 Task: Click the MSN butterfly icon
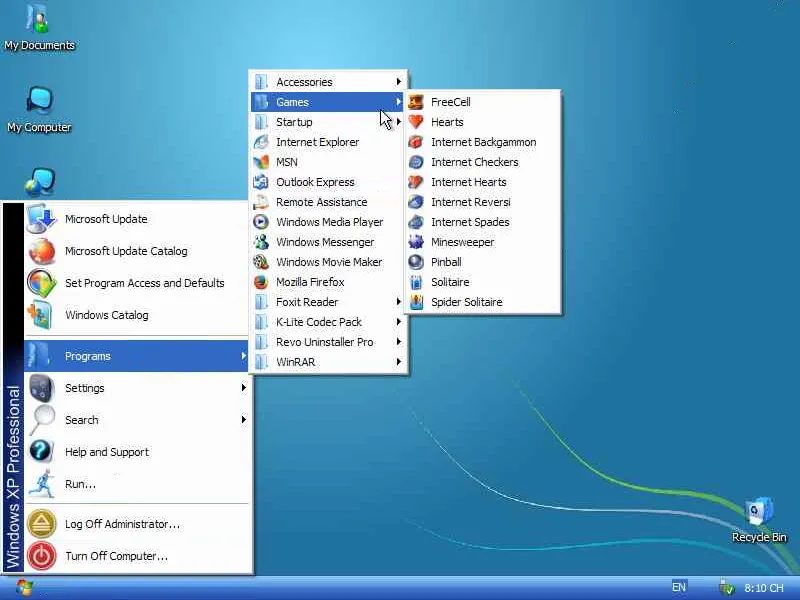pyautogui.click(x=261, y=162)
